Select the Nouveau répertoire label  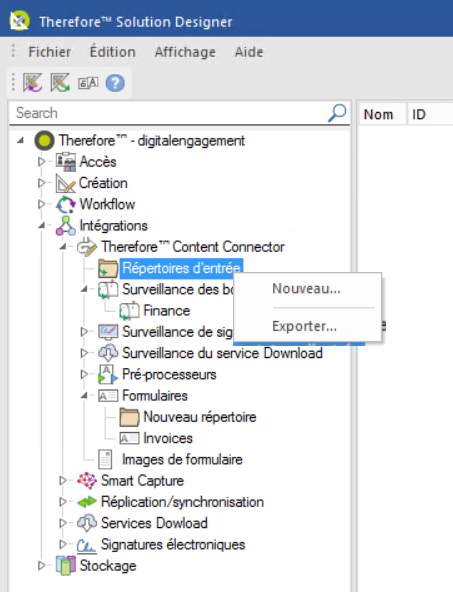[x=200, y=417]
